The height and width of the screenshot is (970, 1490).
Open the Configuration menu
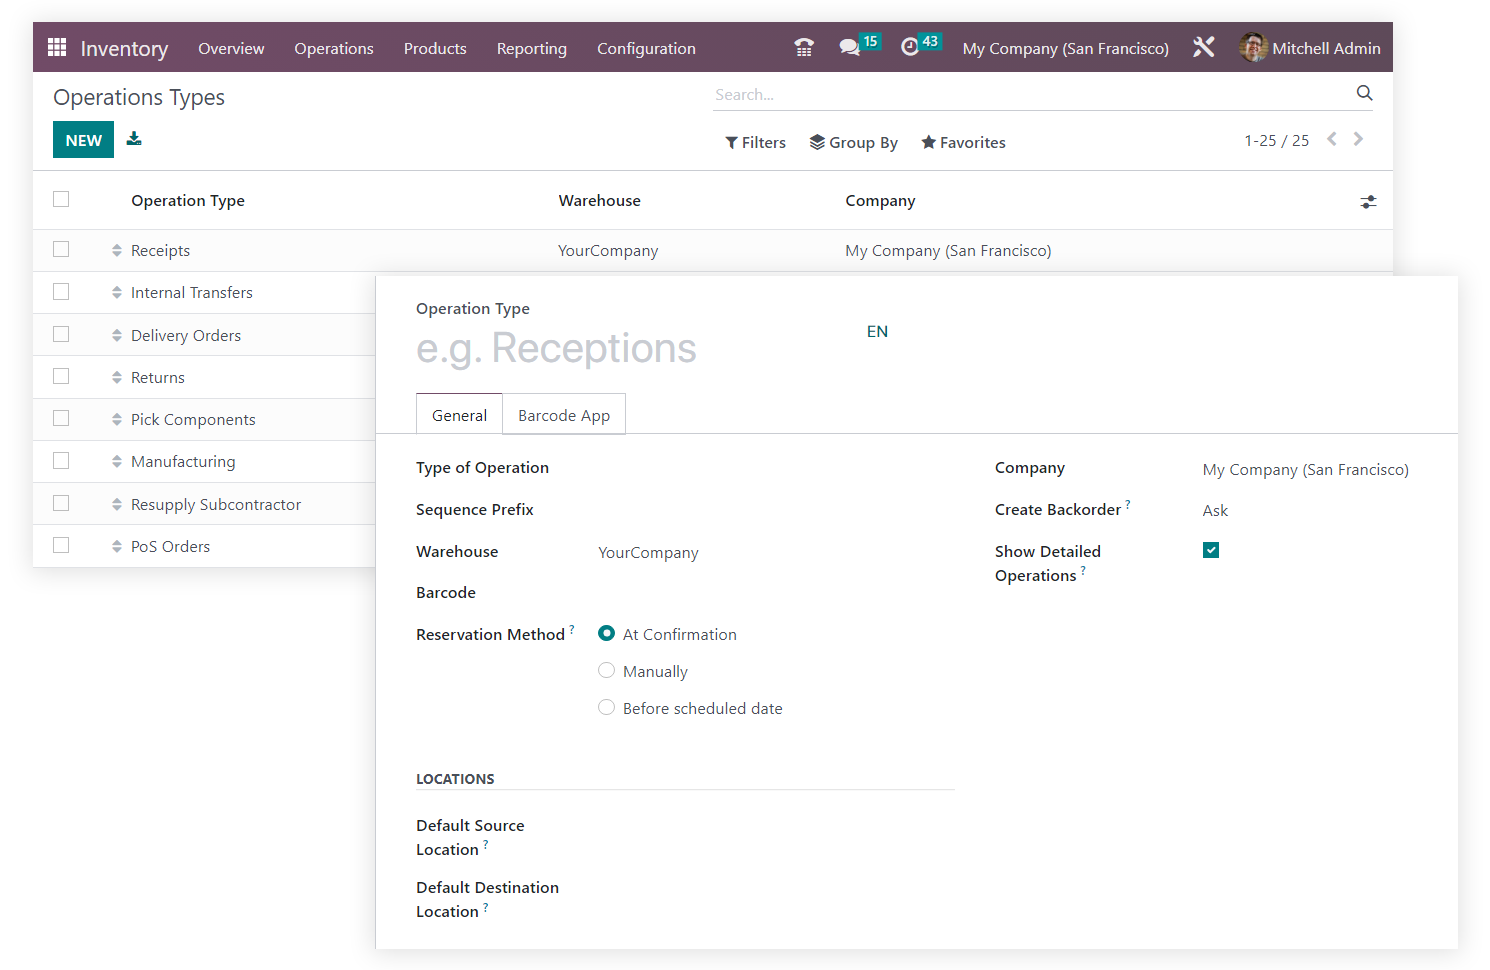coord(646,48)
